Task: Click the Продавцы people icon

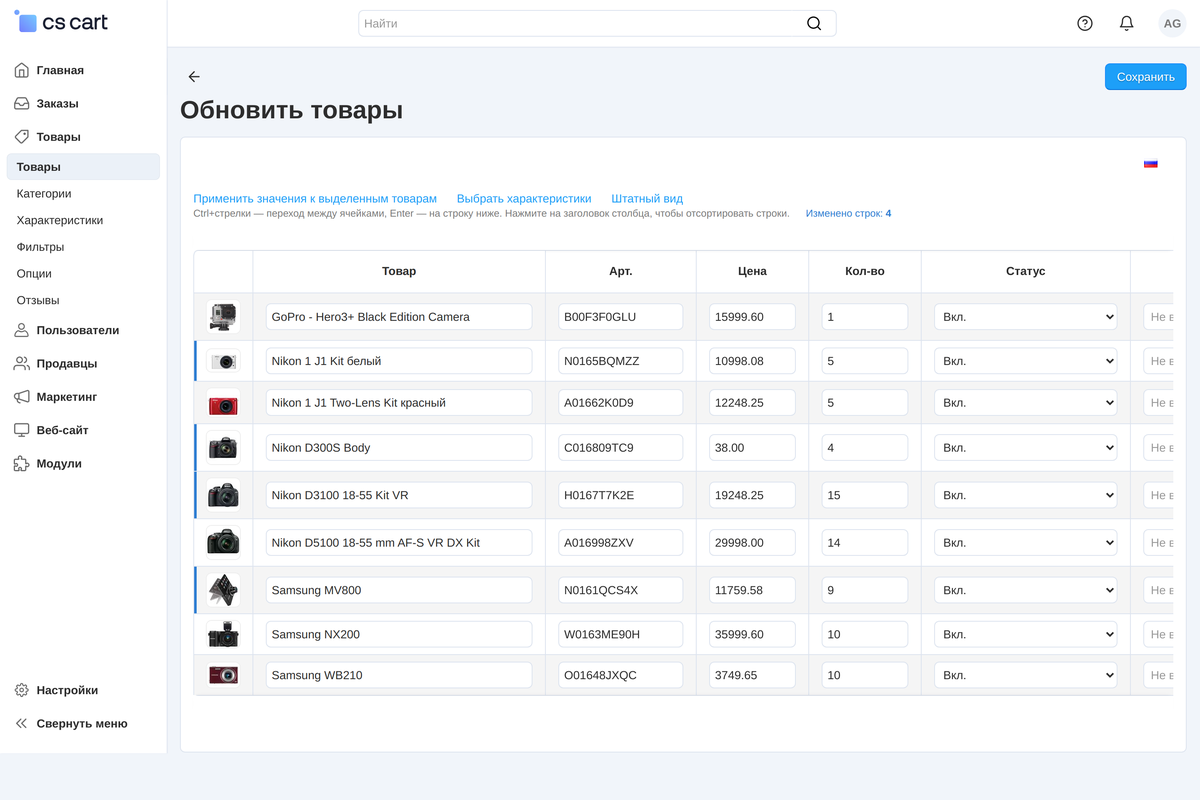Action: click(x=22, y=363)
